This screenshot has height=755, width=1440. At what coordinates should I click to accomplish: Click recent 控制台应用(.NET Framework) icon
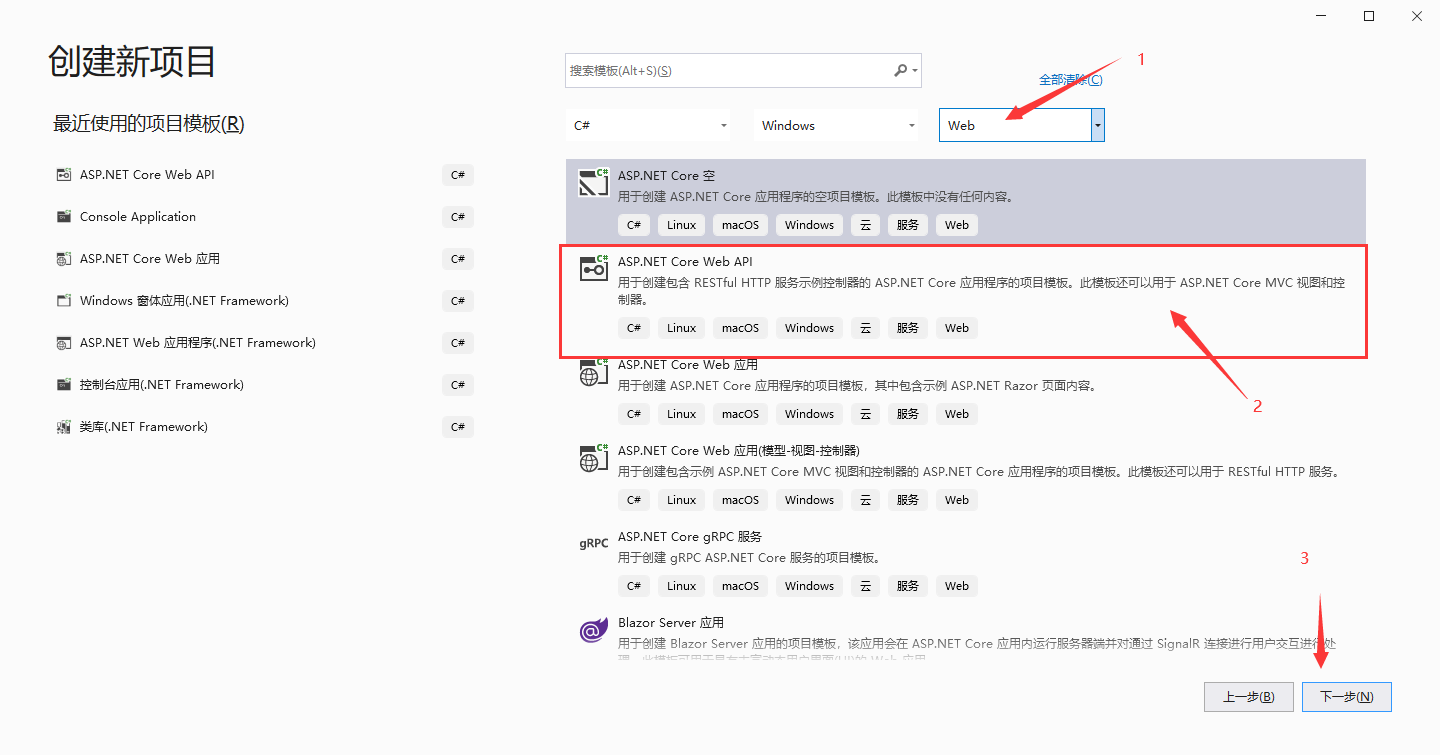pyautogui.click(x=64, y=385)
